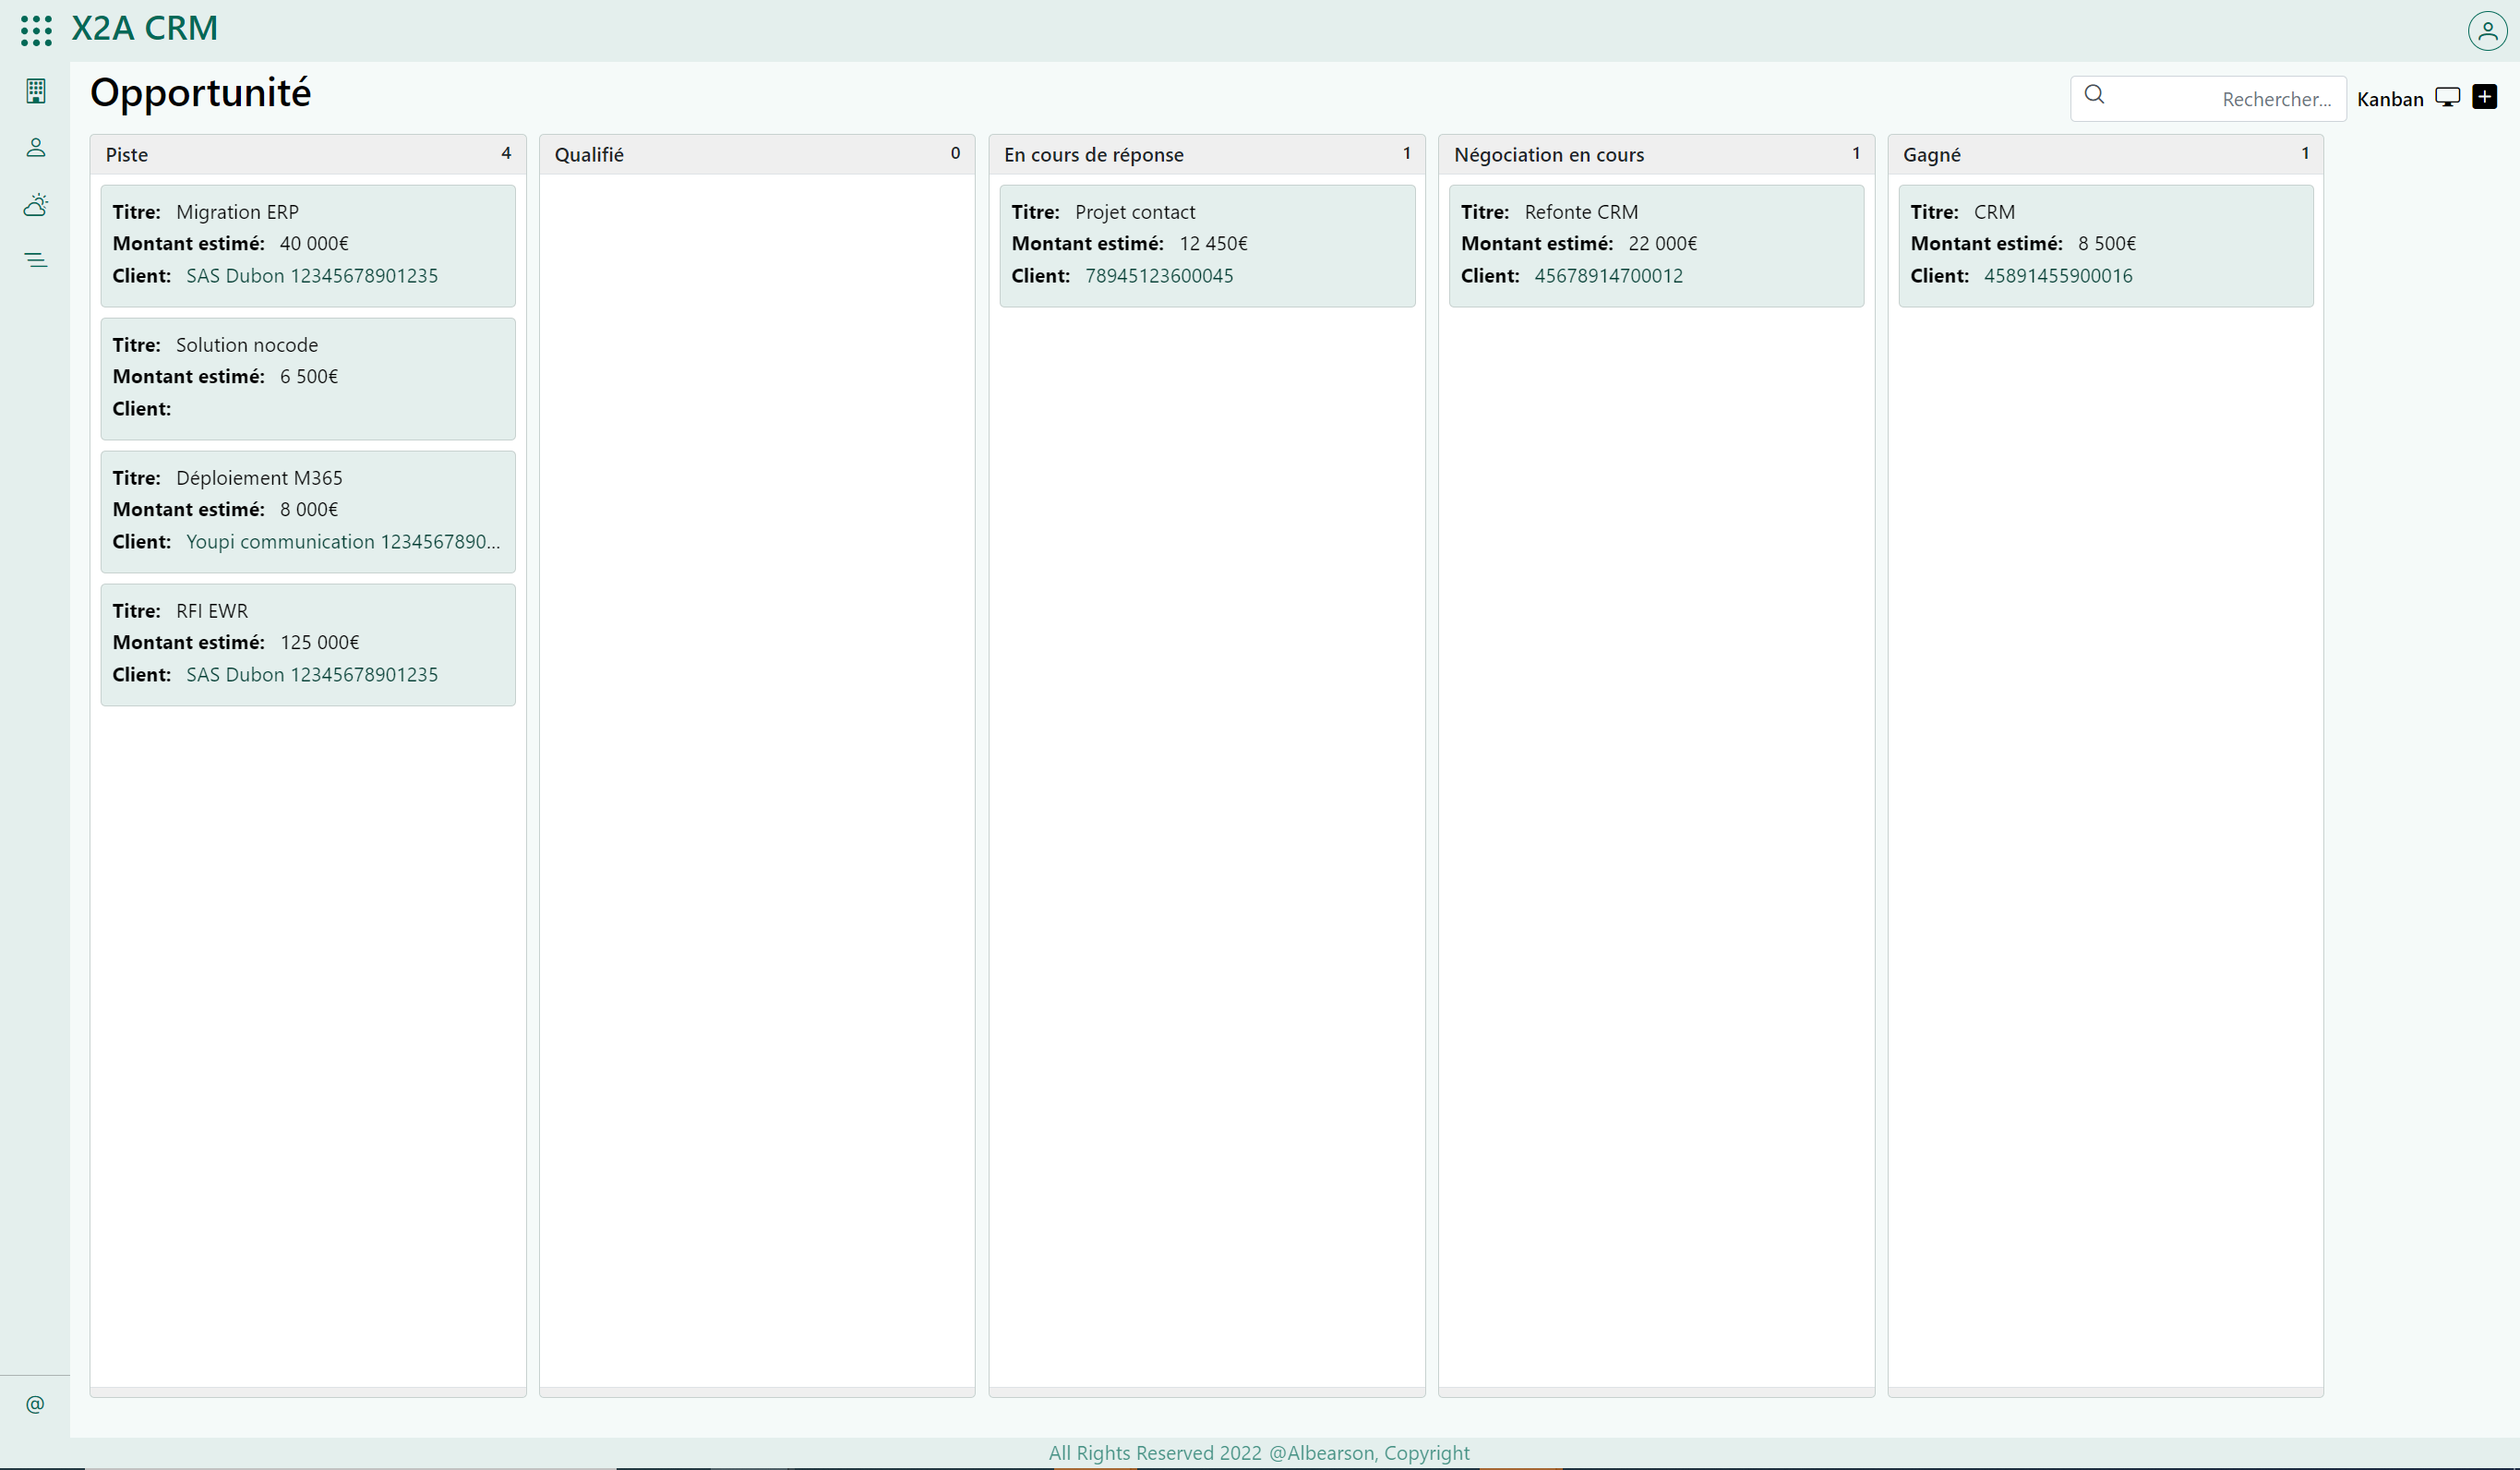Open the nine-dot app launcher

36,30
